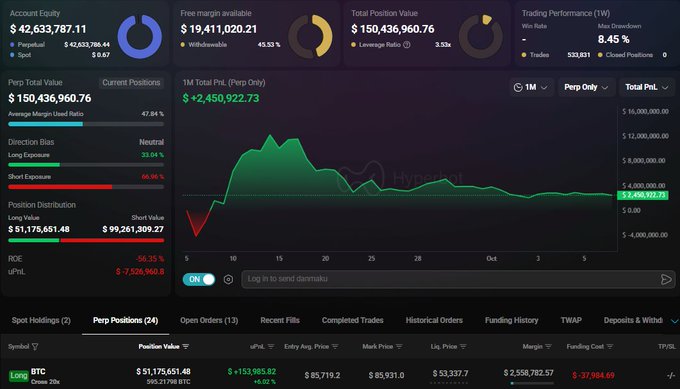Open danmaku settings hexagon icon
Viewport: 680px width, 389px height.
point(228,280)
